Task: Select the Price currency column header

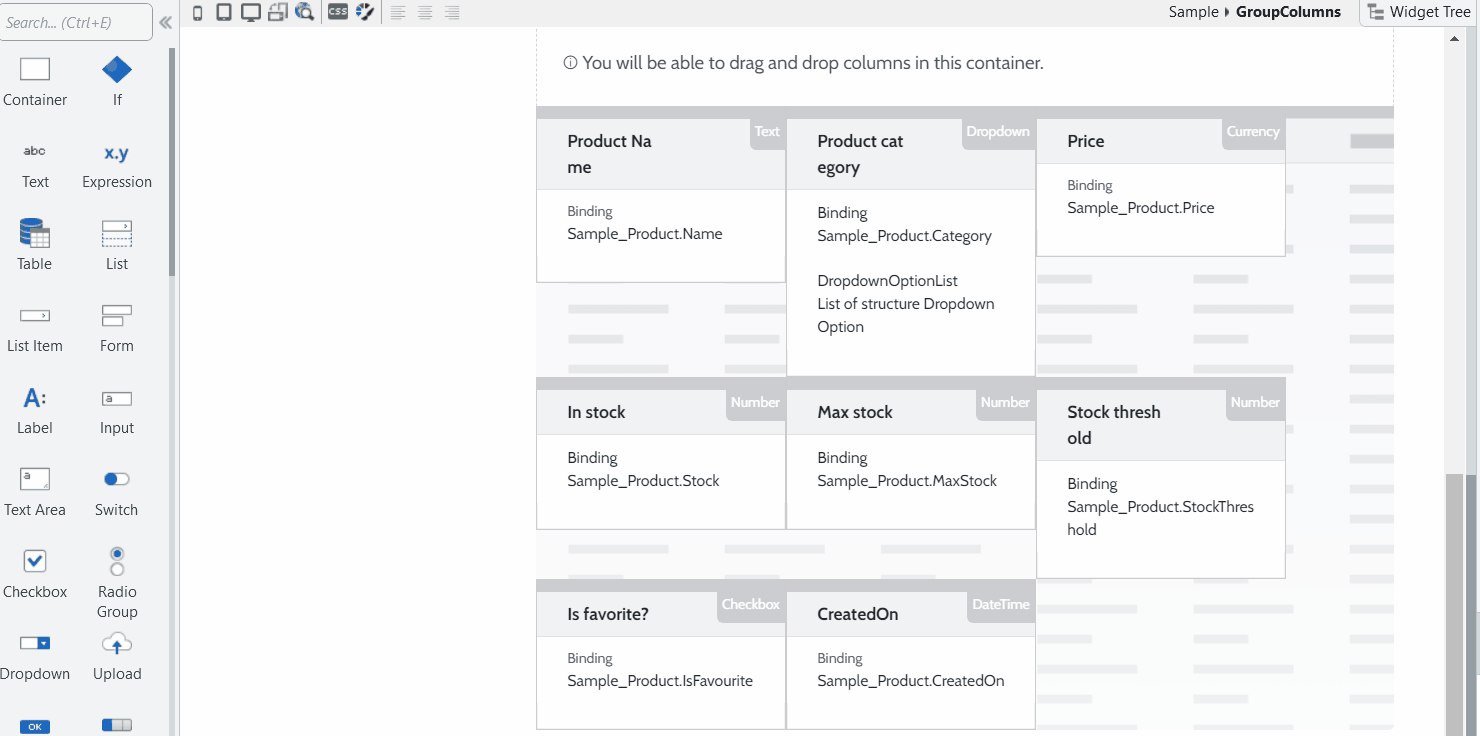Action: pyautogui.click(x=1086, y=141)
